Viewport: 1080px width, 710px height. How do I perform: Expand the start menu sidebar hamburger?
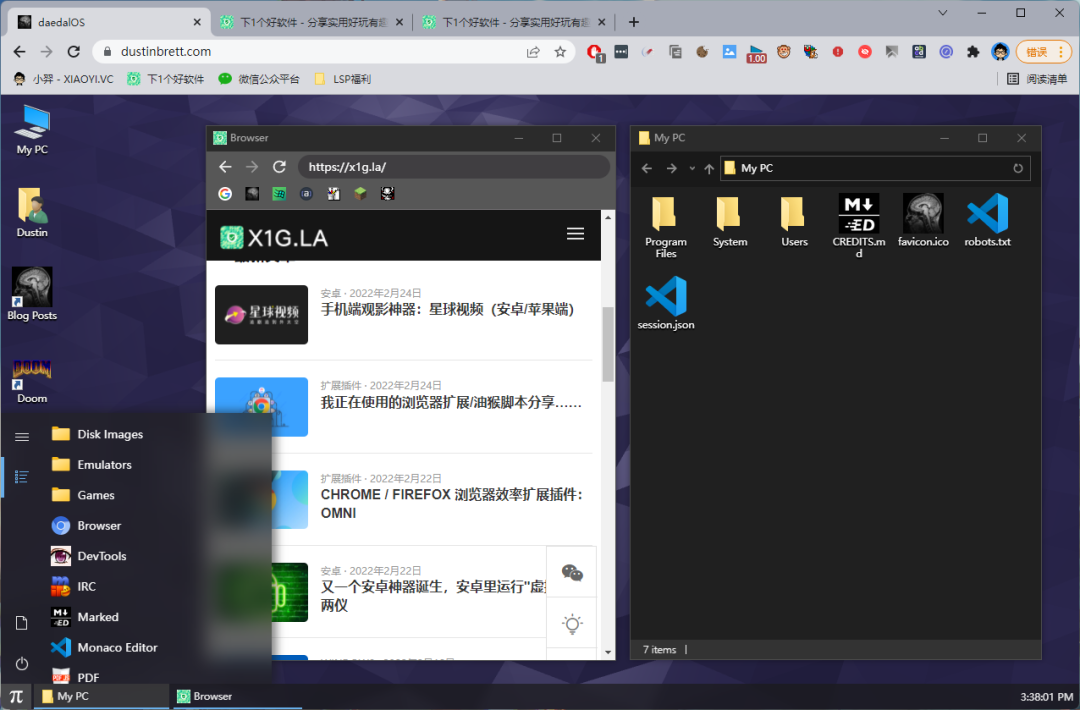22,436
